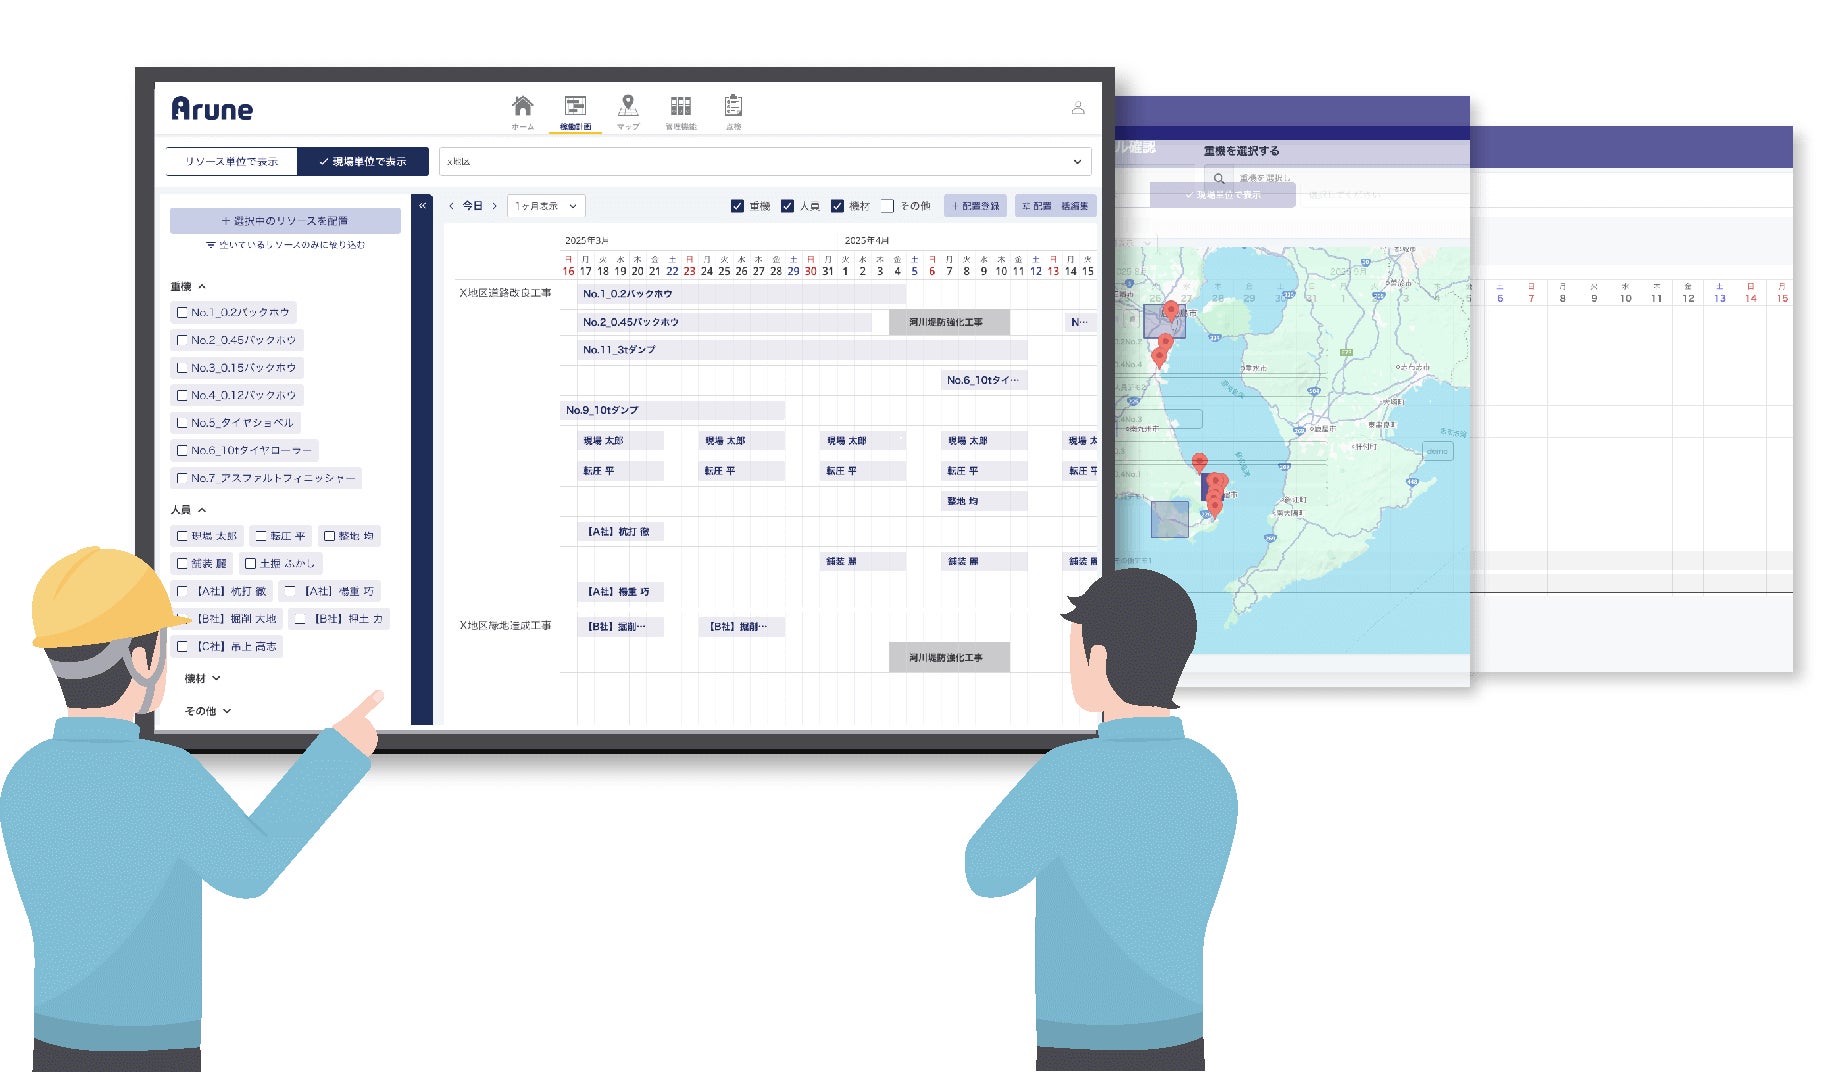Check No.3_0.15バックホウ resource

click(182, 368)
